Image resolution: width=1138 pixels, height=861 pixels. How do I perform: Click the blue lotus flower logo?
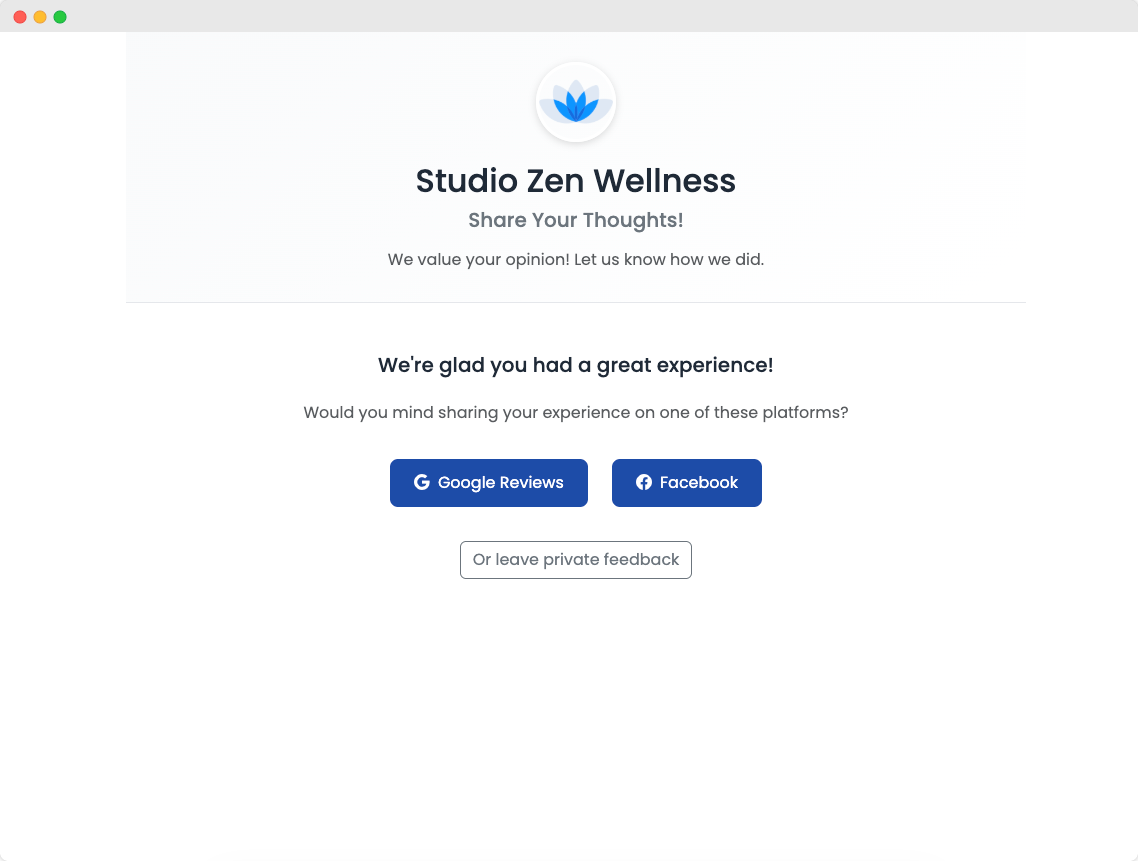(x=576, y=103)
